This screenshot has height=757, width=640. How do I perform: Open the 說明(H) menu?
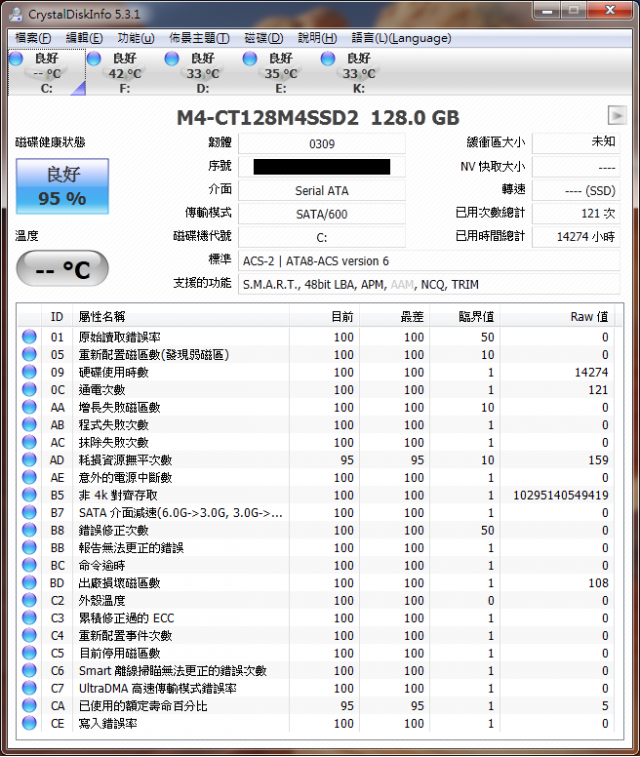pyautogui.click(x=317, y=38)
